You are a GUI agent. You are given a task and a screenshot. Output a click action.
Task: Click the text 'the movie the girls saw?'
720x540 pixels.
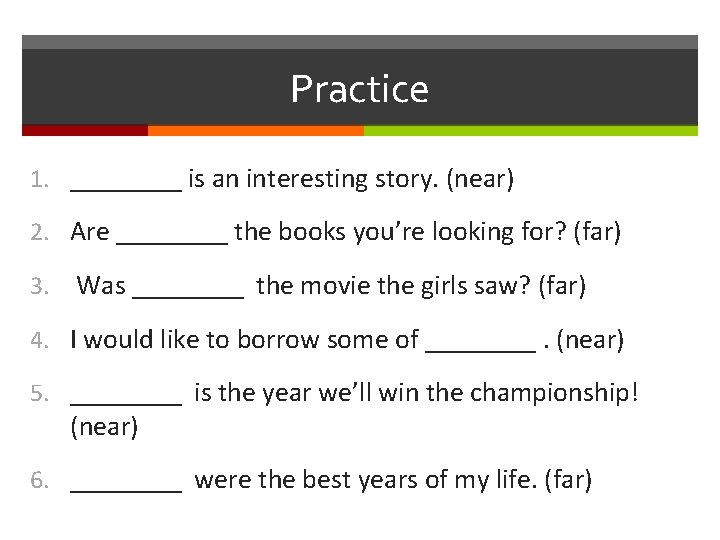[x=393, y=286]
